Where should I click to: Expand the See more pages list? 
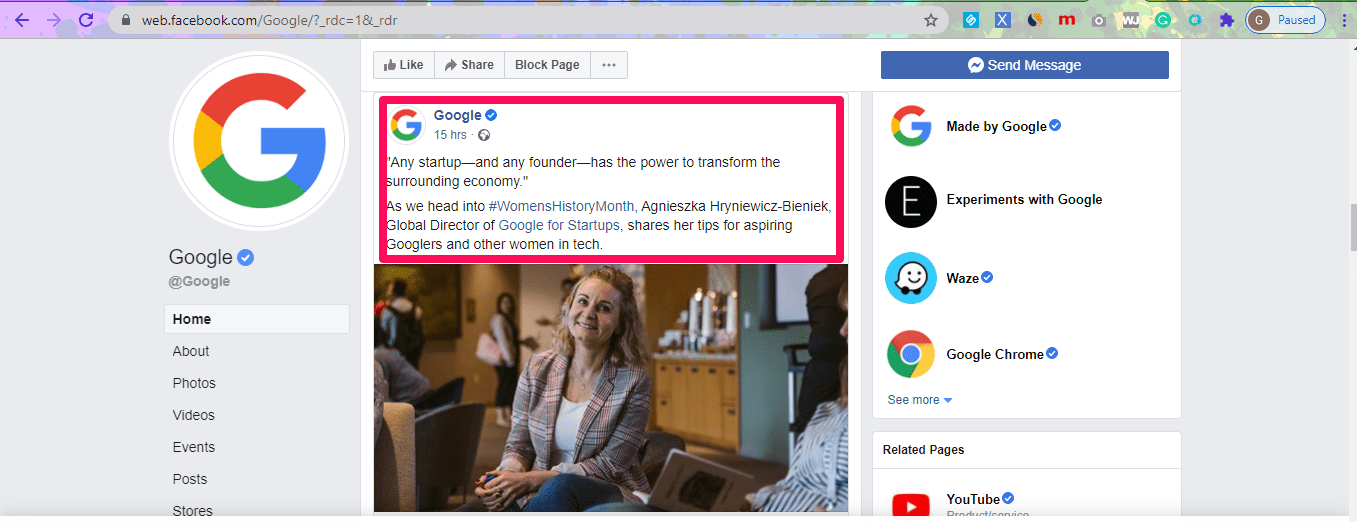click(919, 400)
